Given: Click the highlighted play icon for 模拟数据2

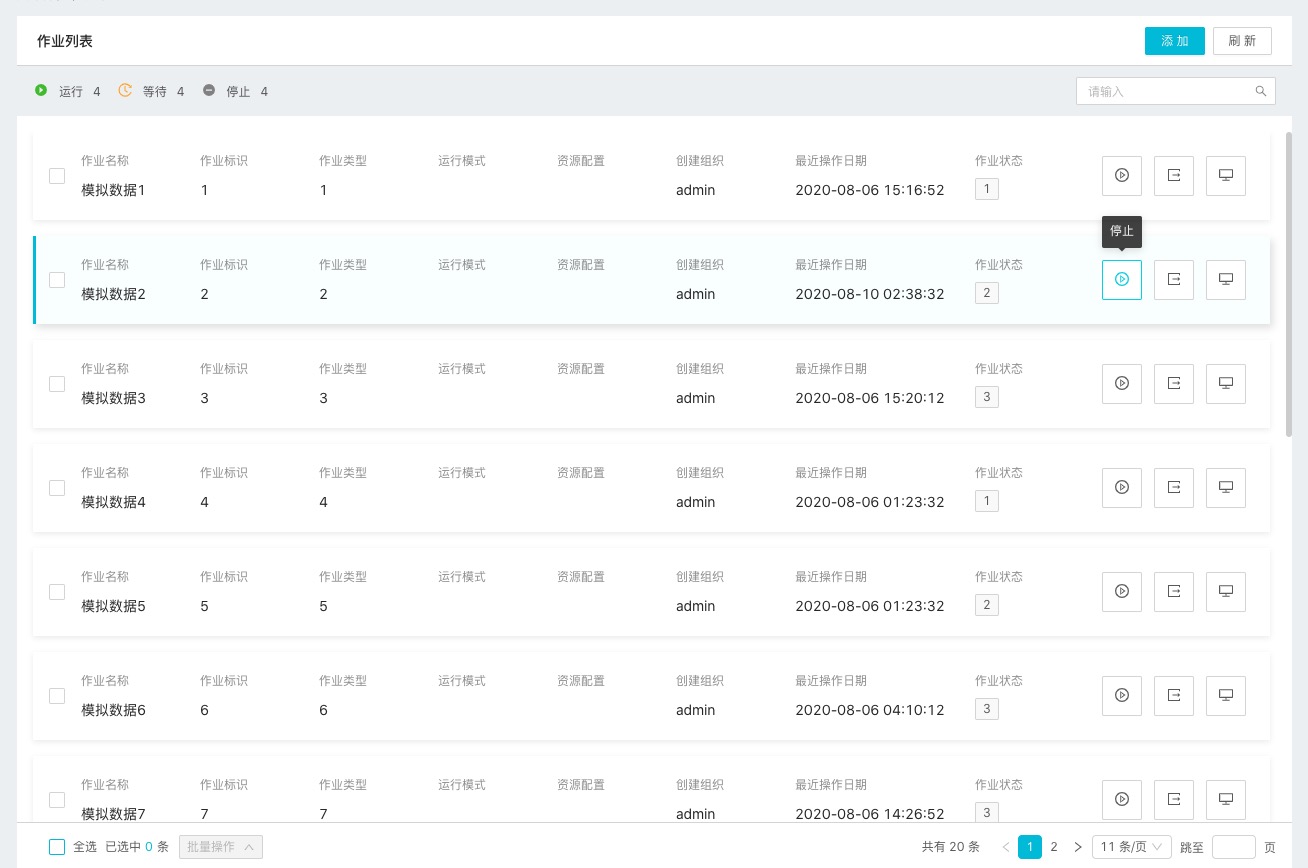Looking at the screenshot, I should point(1122,279).
